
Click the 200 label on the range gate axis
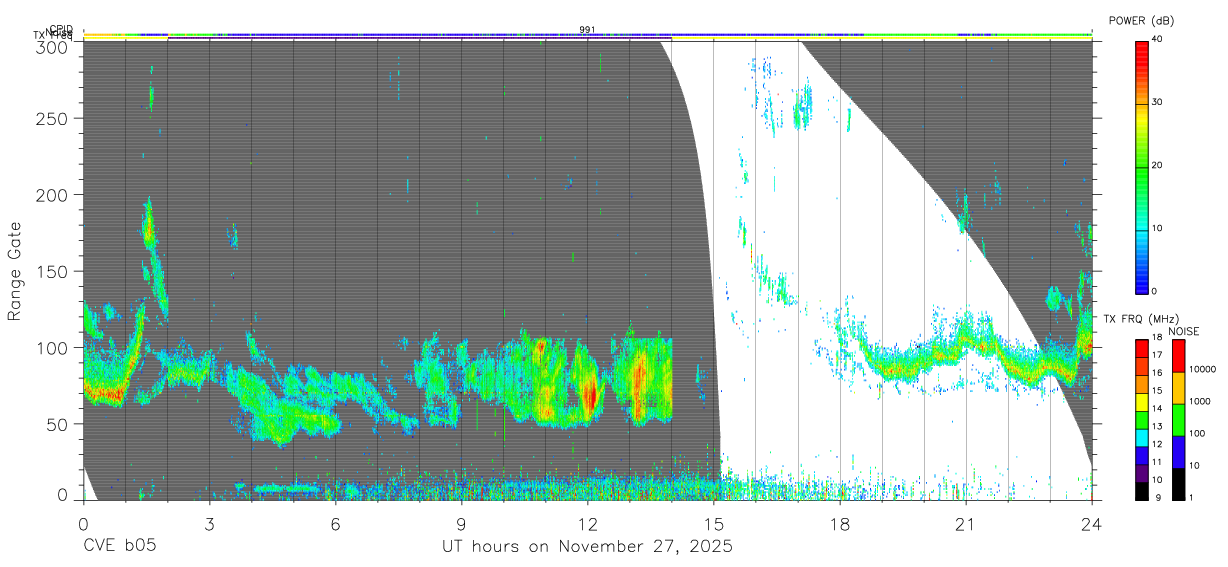[x=53, y=195]
